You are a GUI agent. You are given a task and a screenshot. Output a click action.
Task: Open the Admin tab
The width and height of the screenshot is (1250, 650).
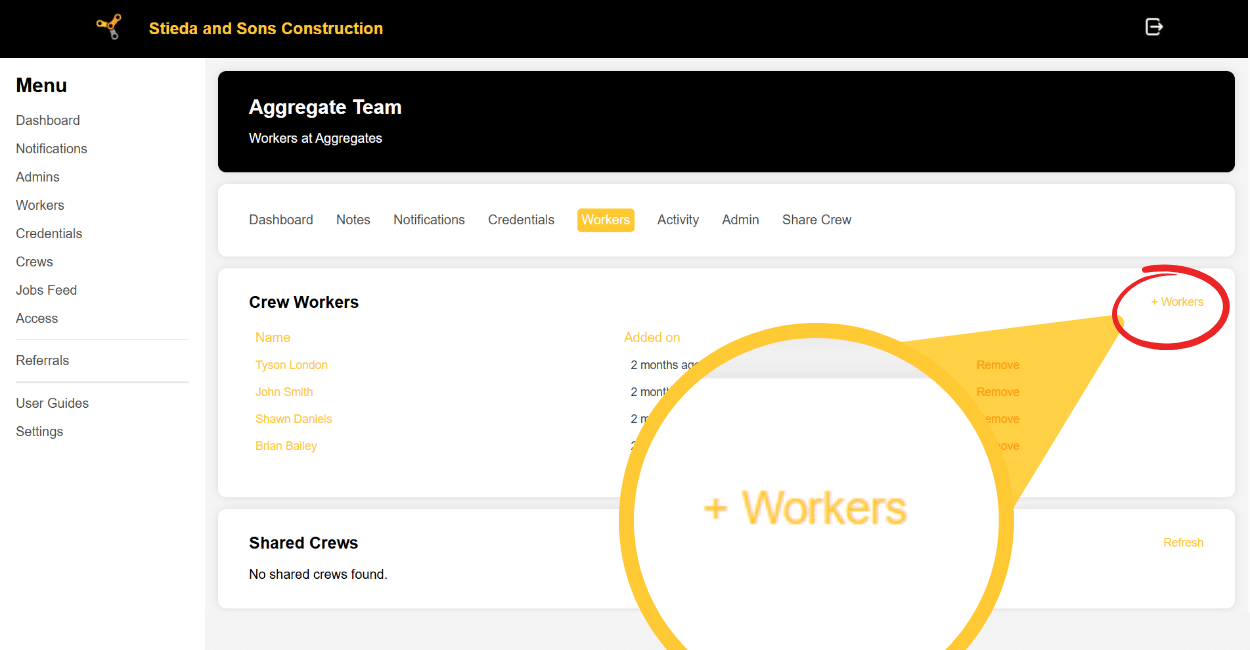pos(741,220)
